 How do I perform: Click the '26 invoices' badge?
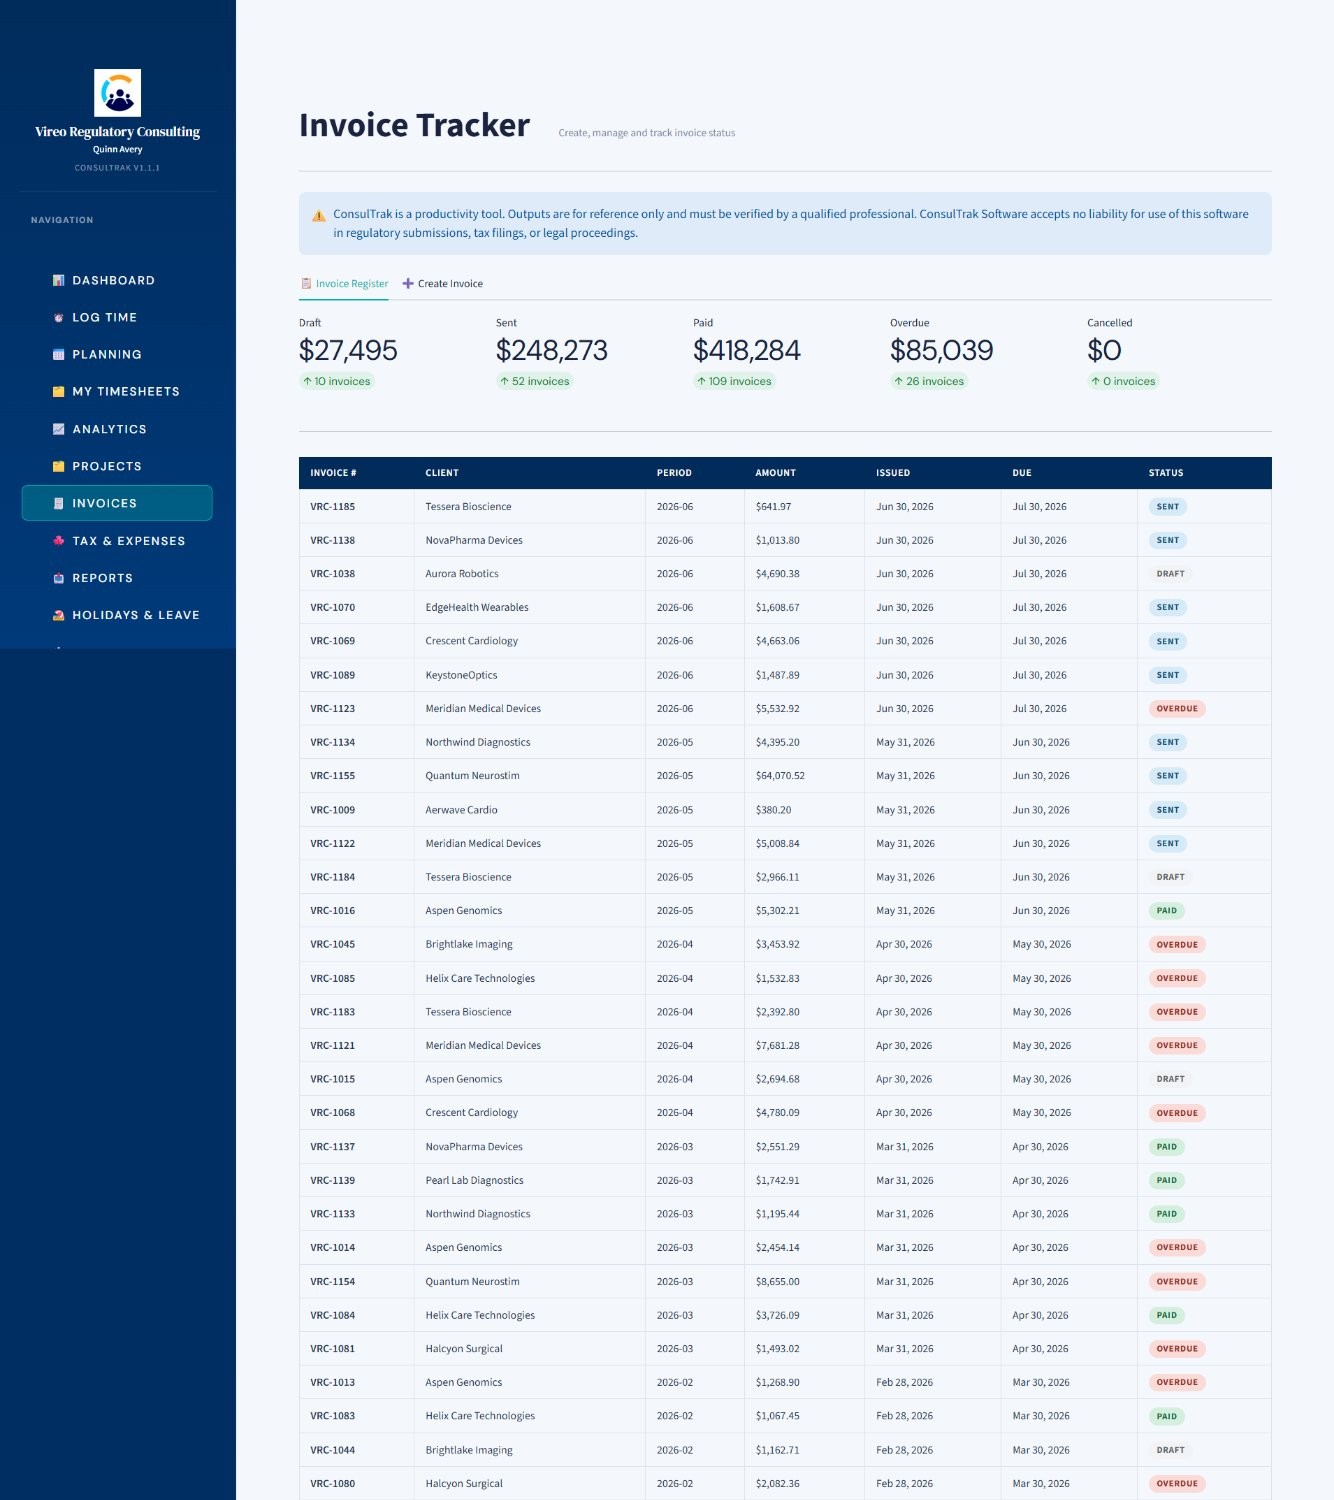pyautogui.click(x=929, y=381)
